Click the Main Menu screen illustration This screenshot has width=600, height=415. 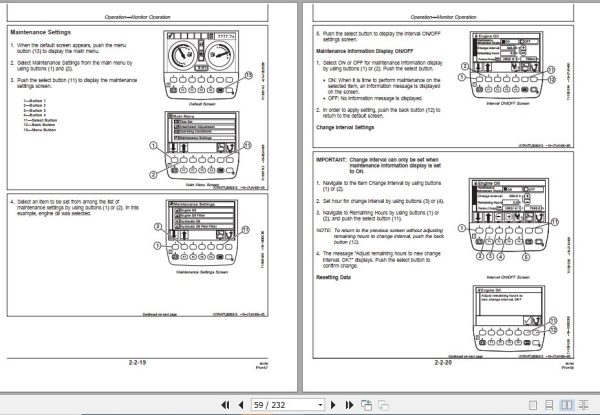coord(202,145)
